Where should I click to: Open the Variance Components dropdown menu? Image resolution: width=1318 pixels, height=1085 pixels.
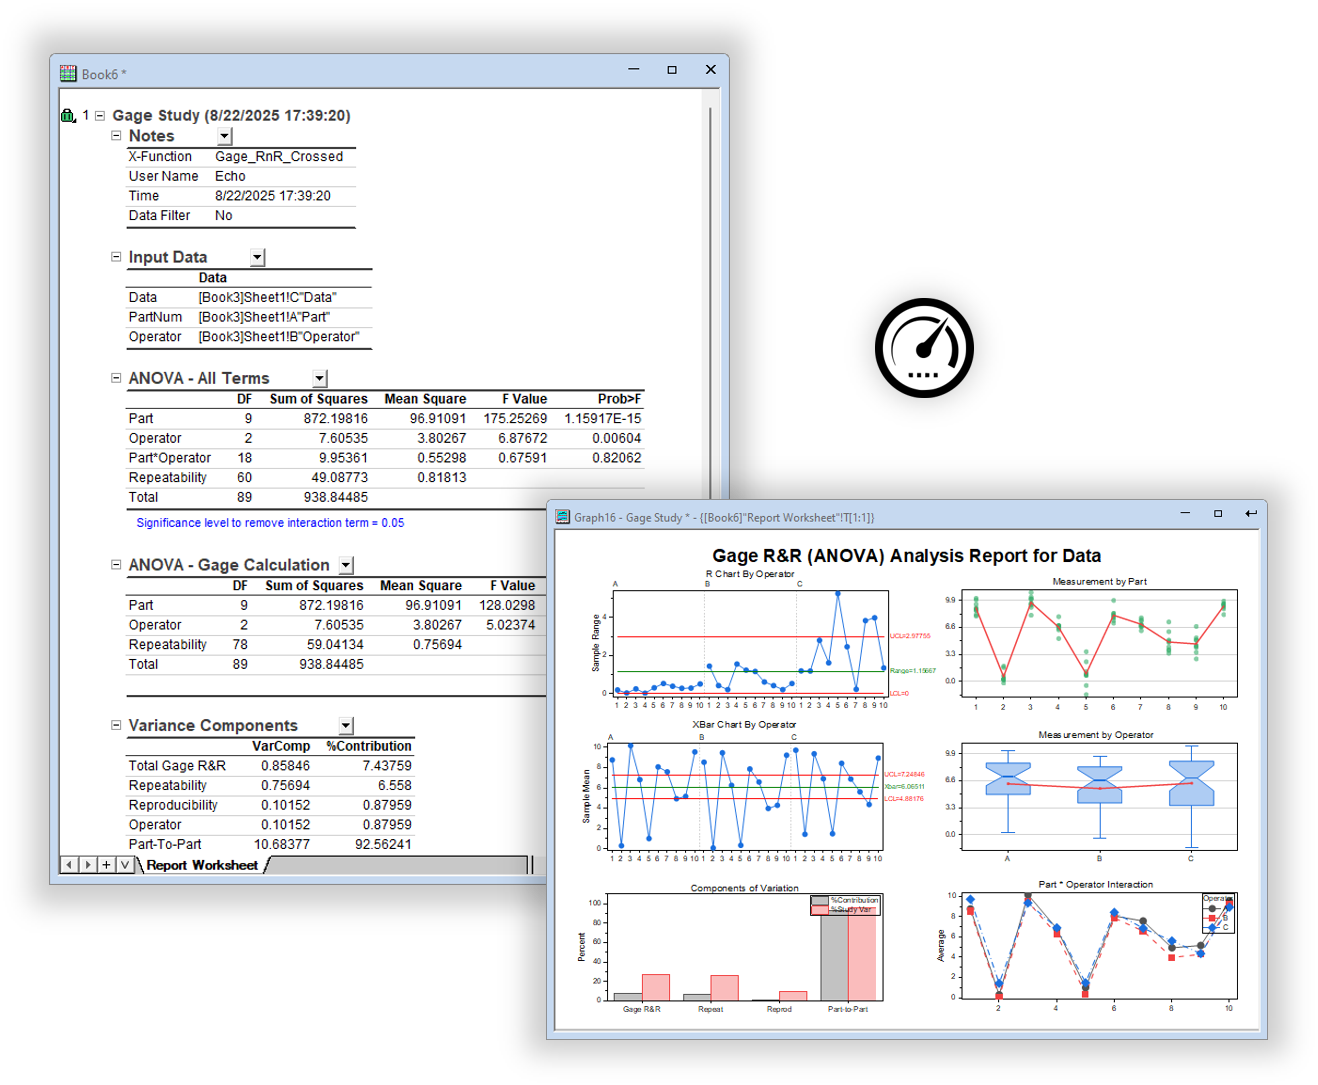click(x=345, y=725)
